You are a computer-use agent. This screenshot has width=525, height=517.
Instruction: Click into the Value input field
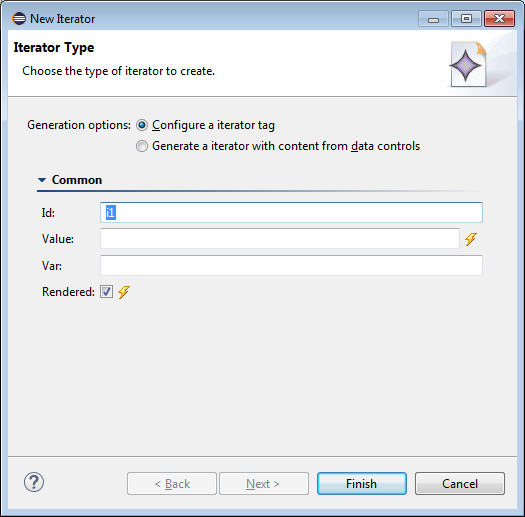[280, 239]
